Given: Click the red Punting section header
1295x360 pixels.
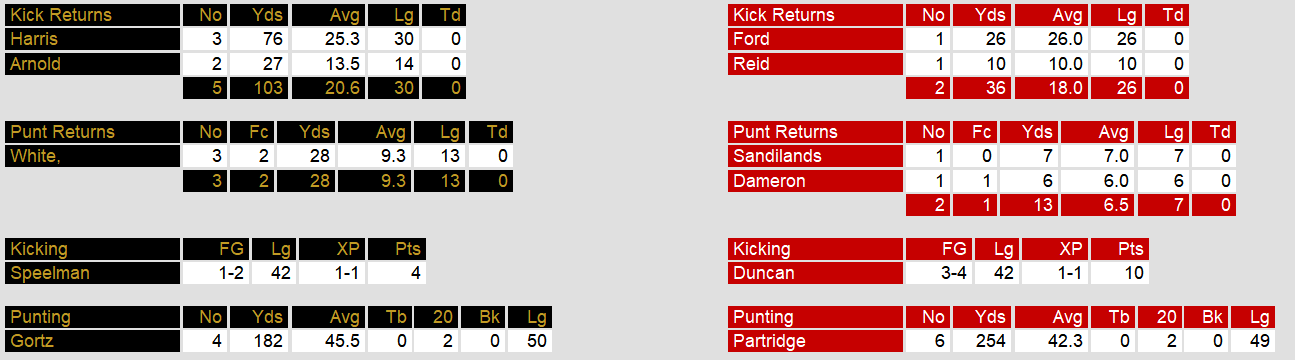Looking at the screenshot, I should point(815,318).
